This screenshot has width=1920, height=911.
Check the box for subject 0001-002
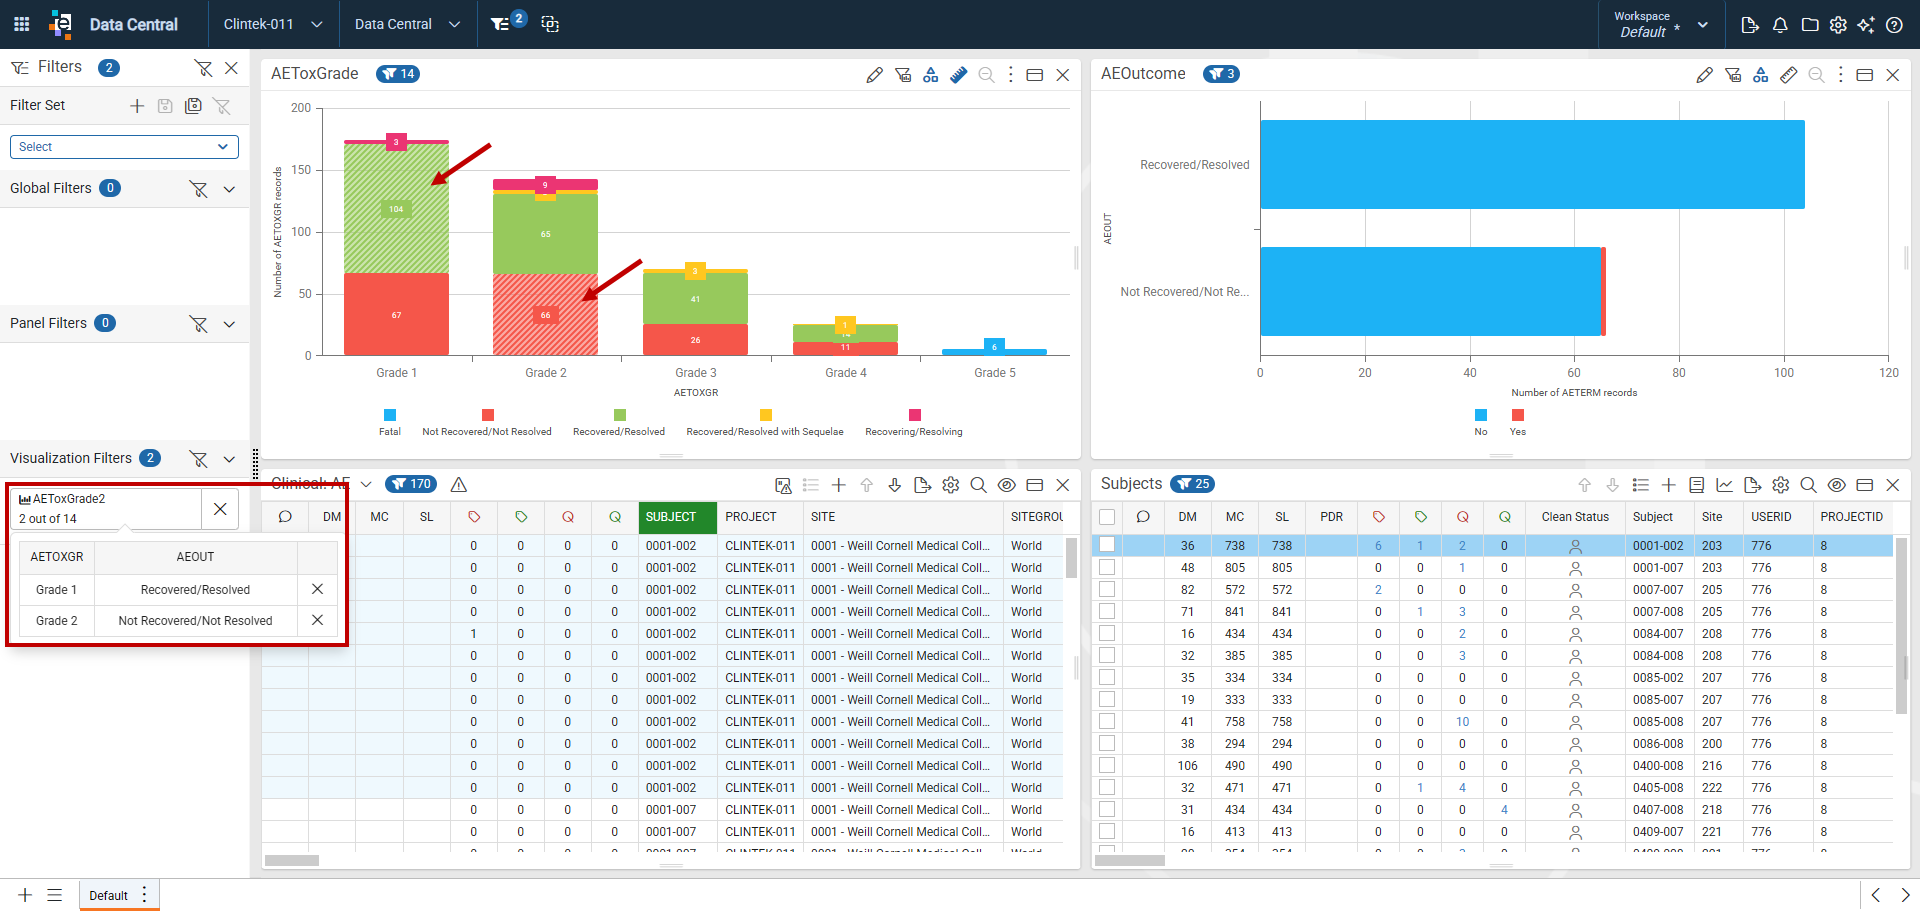point(1107,545)
